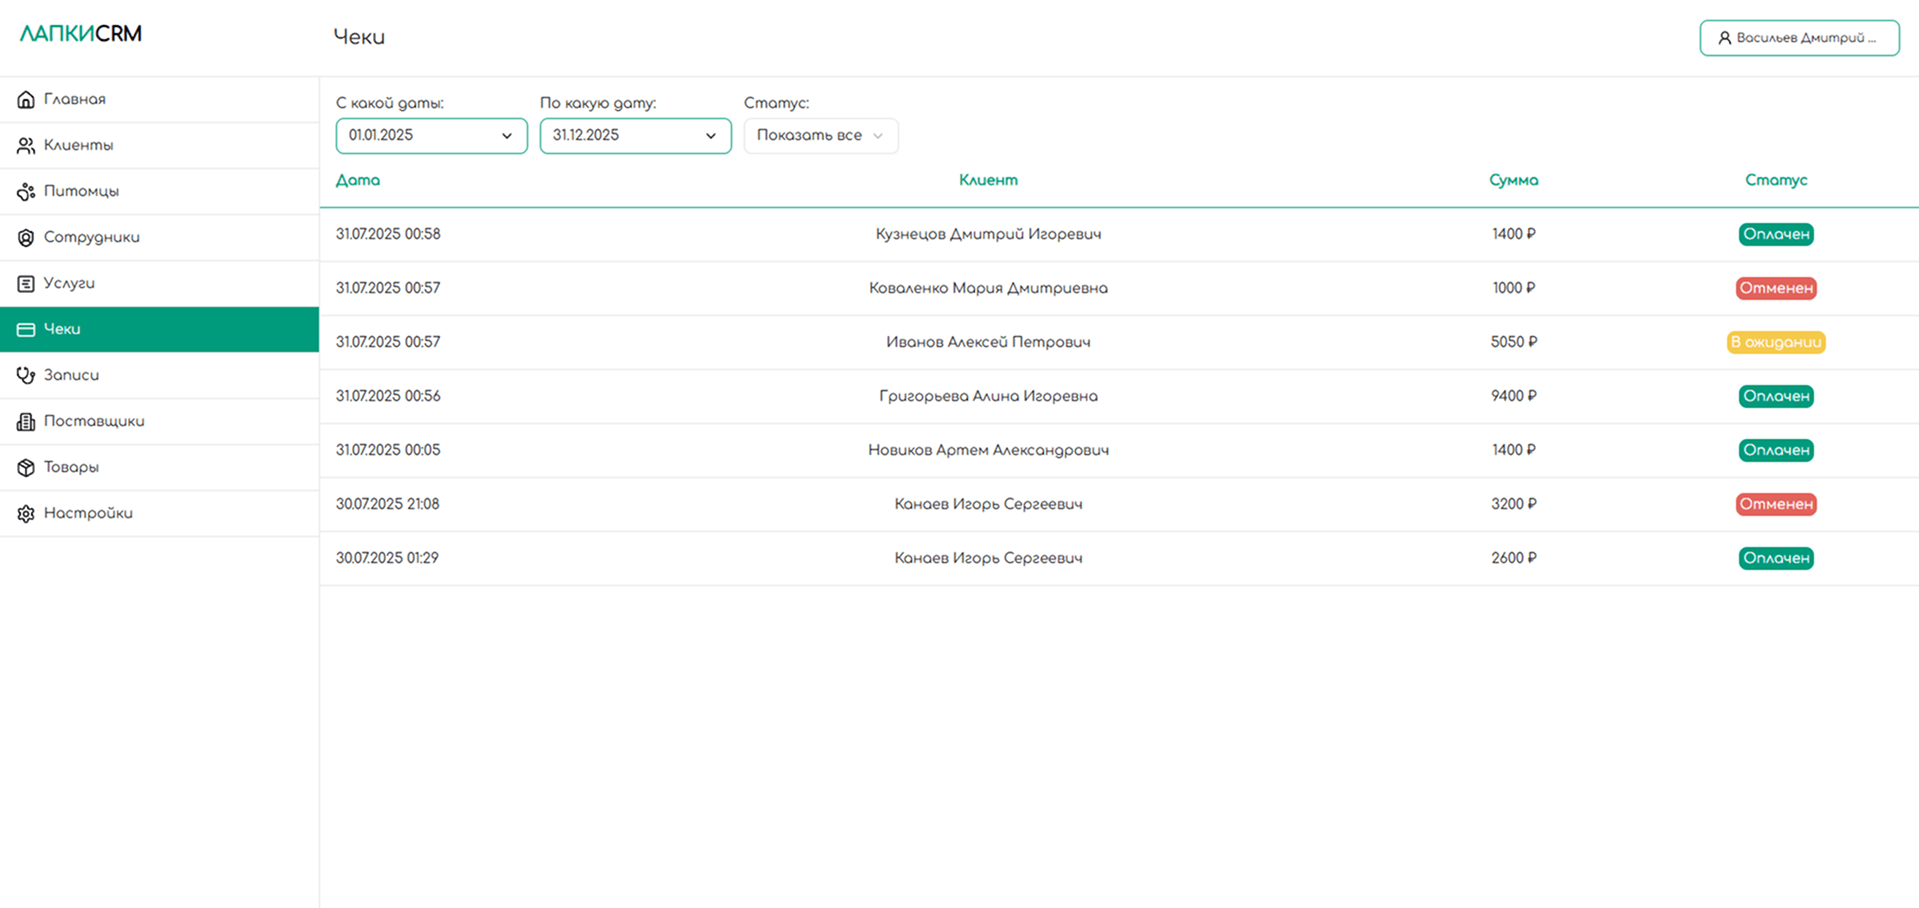This screenshot has height=908, width=1919.
Task: Click the list icon beside Услуги
Action: [26, 284]
